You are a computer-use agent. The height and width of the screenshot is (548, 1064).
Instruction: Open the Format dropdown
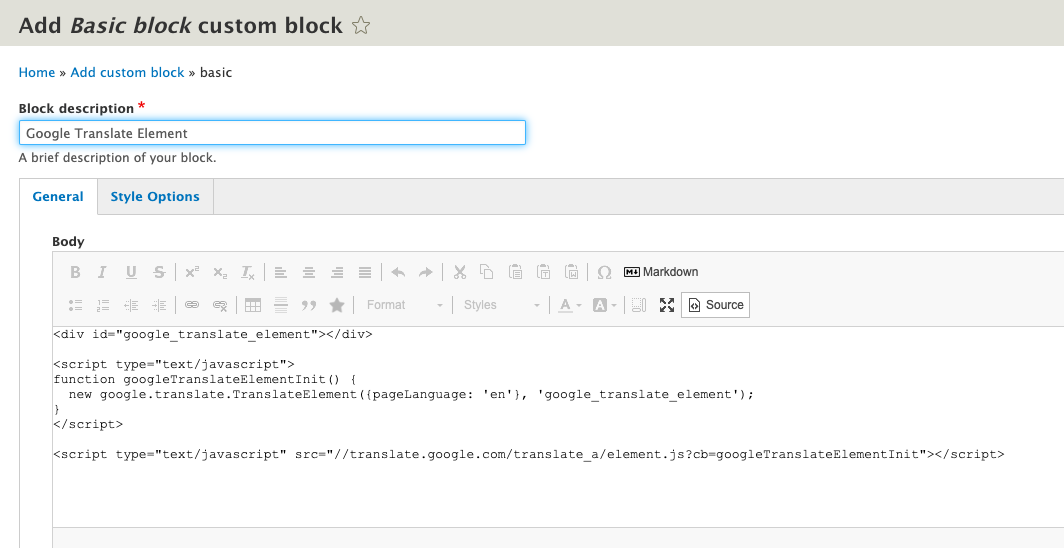404,305
